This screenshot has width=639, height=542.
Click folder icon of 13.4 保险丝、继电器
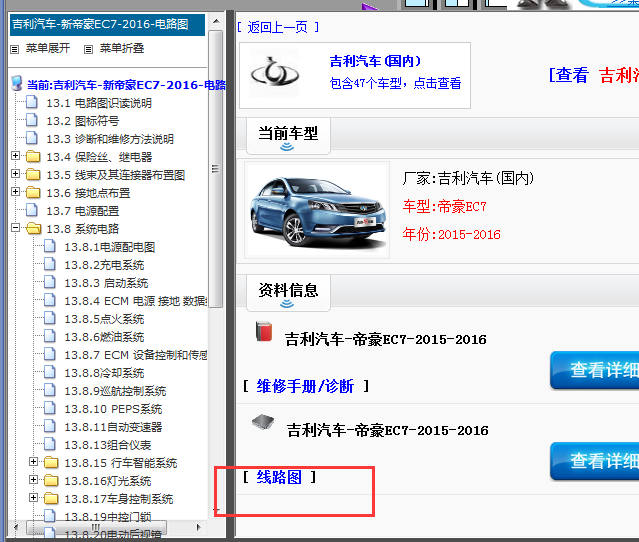33,156
